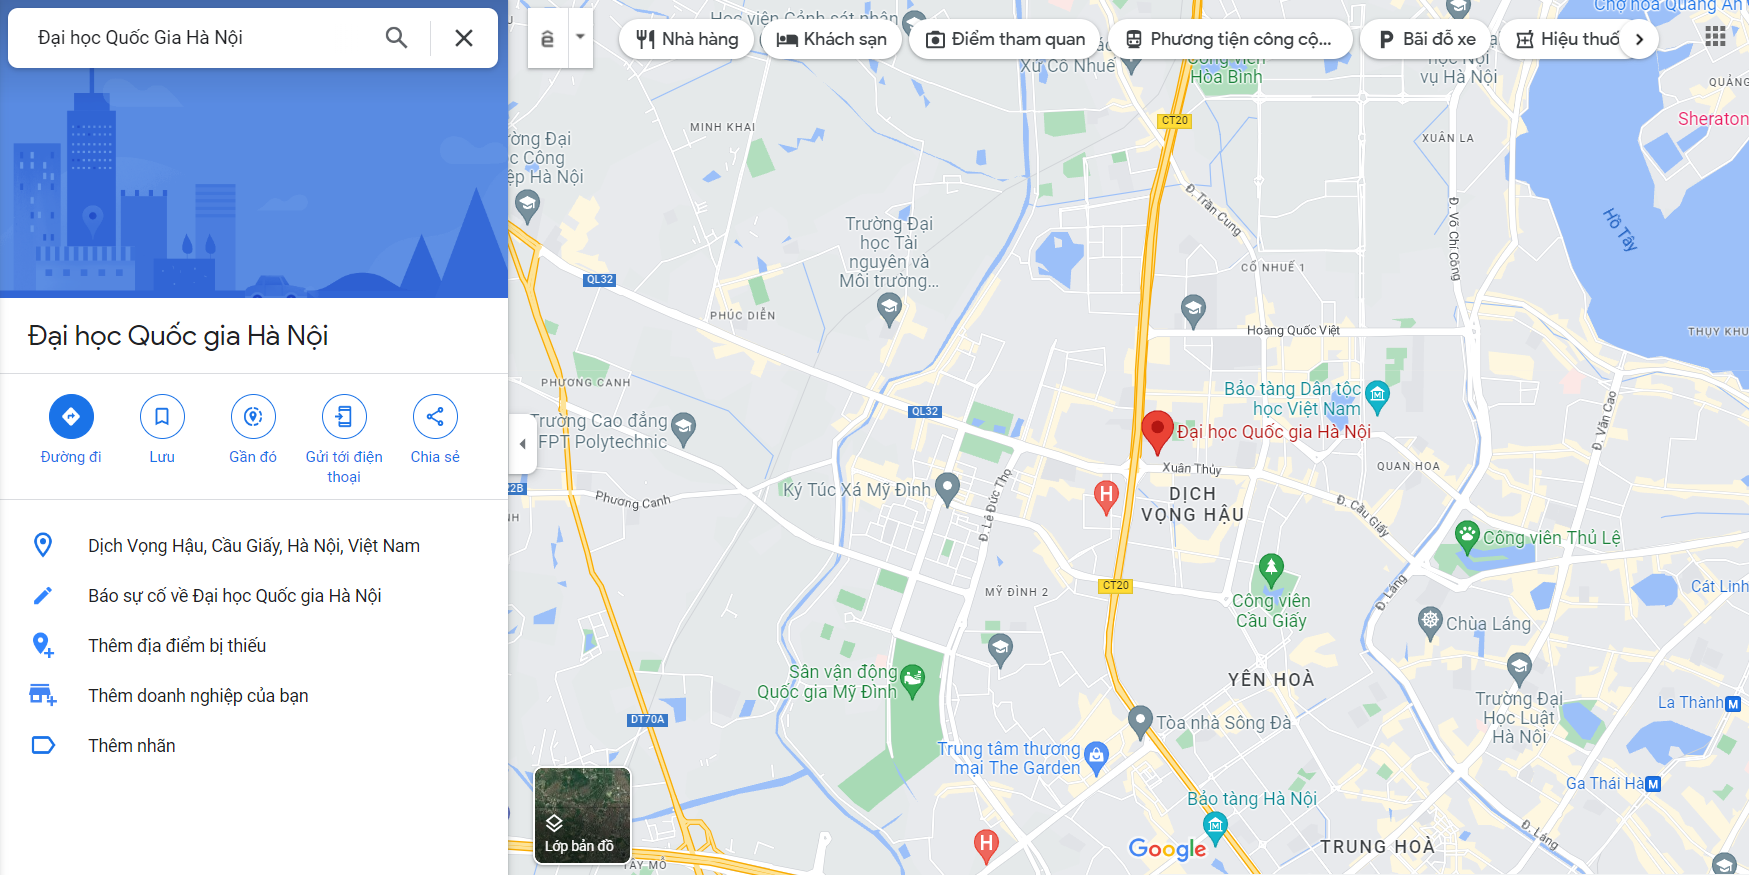This screenshot has width=1749, height=875.
Task: Save place using Lưu bookmark icon
Action: point(162,417)
